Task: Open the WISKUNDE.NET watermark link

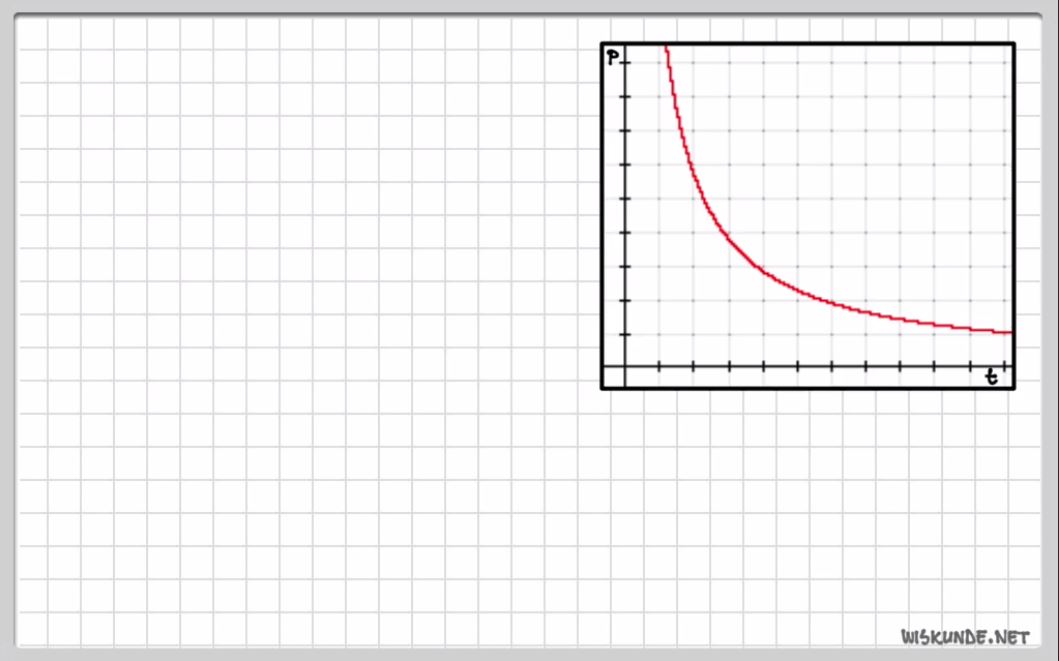Action: [x=965, y=636]
